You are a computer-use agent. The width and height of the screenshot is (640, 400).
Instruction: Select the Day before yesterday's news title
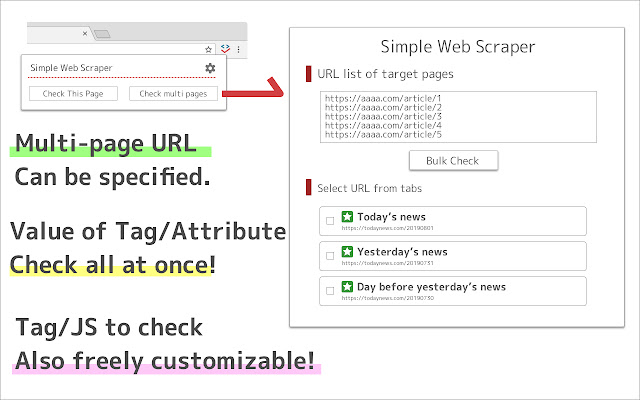tap(431, 287)
